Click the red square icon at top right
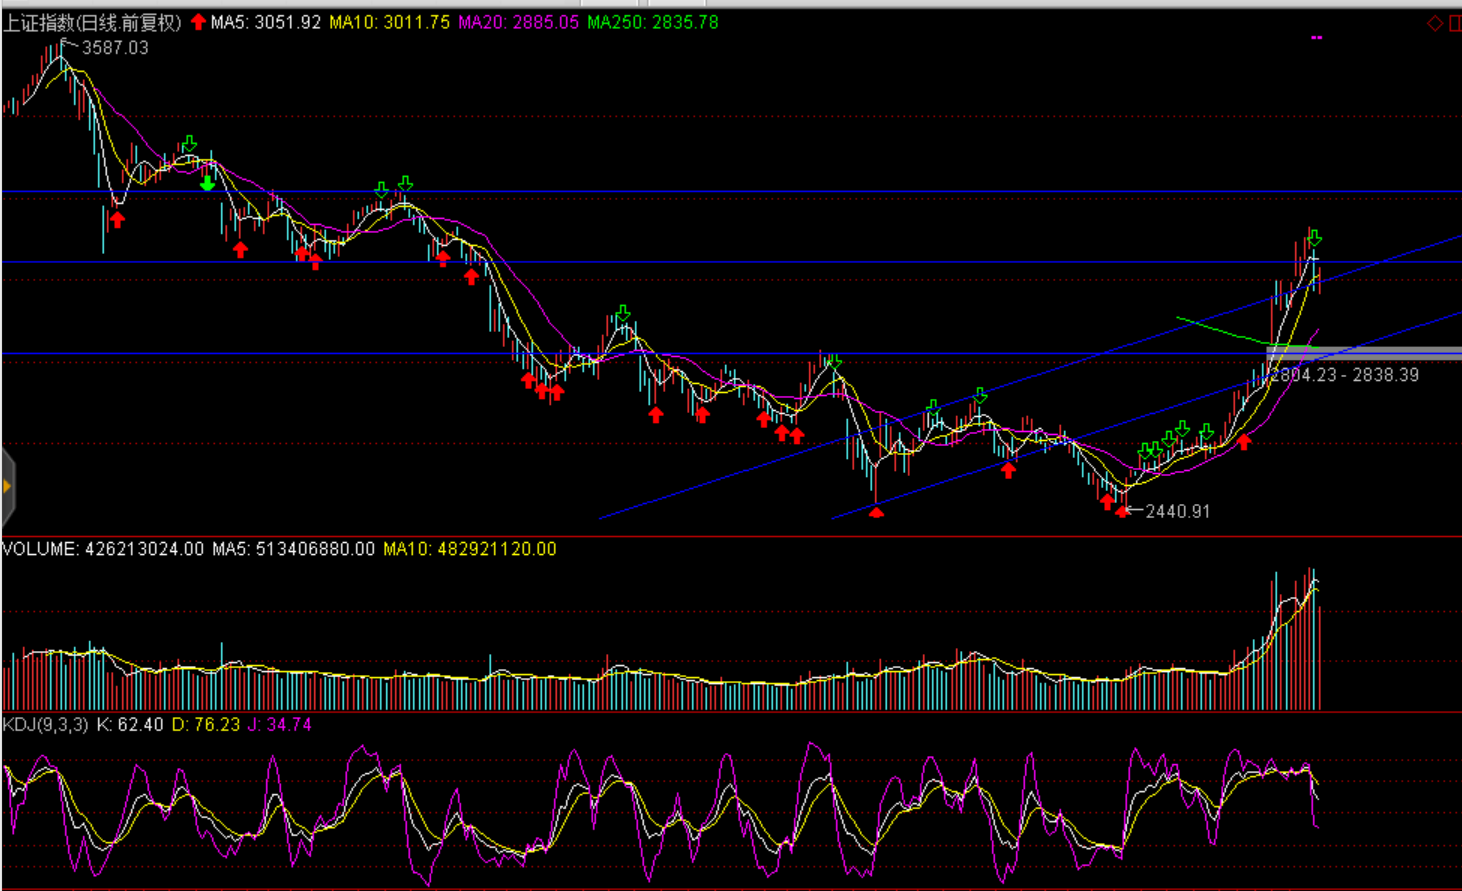 (x=1455, y=23)
